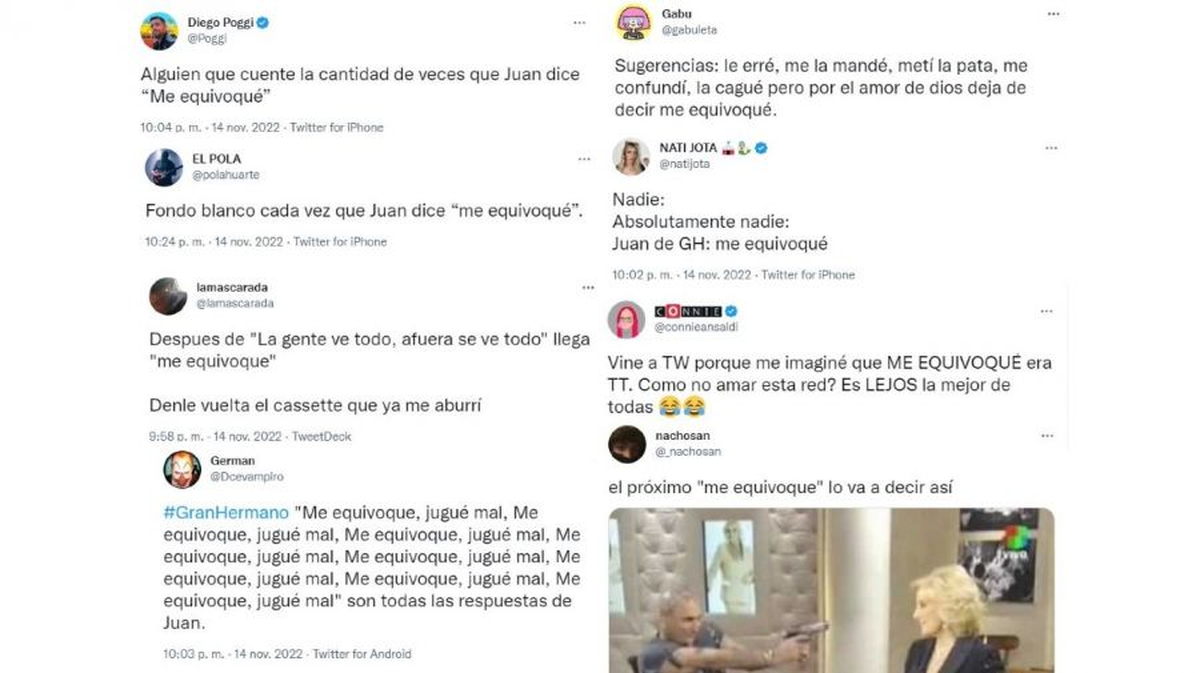The width and height of the screenshot is (1200, 673).
Task: Open Gabu's pixel avatar
Action: [x=633, y=22]
